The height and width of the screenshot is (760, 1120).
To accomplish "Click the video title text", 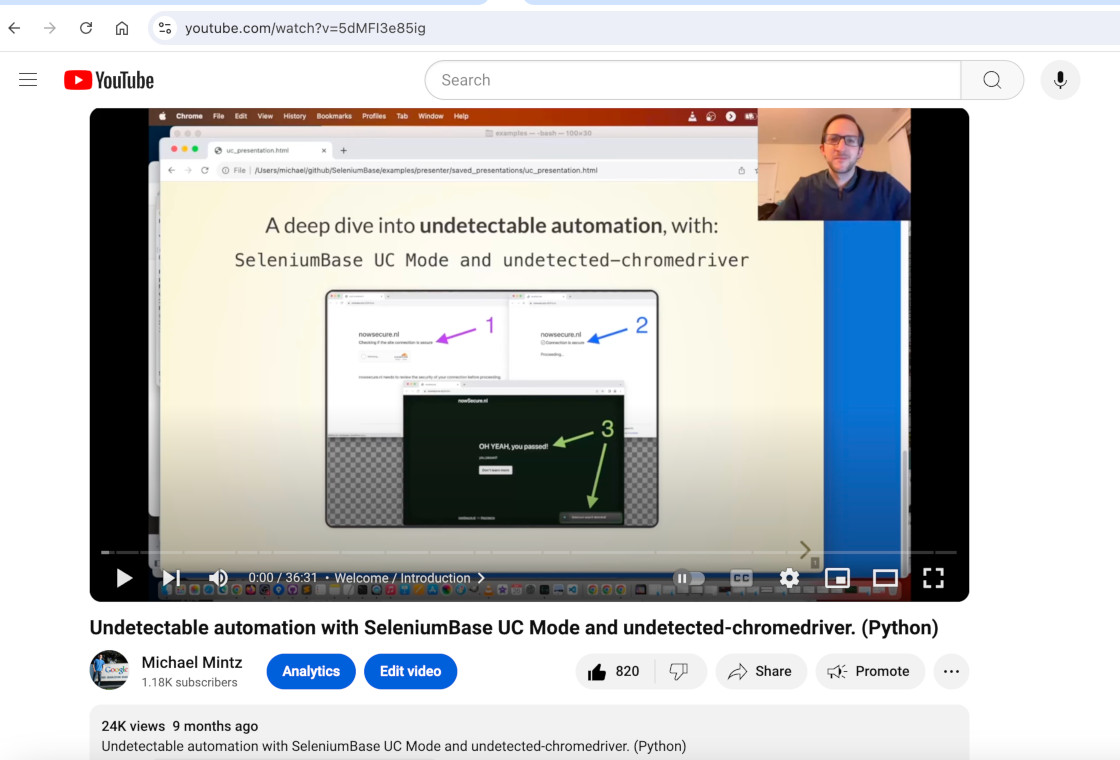I will (514, 627).
